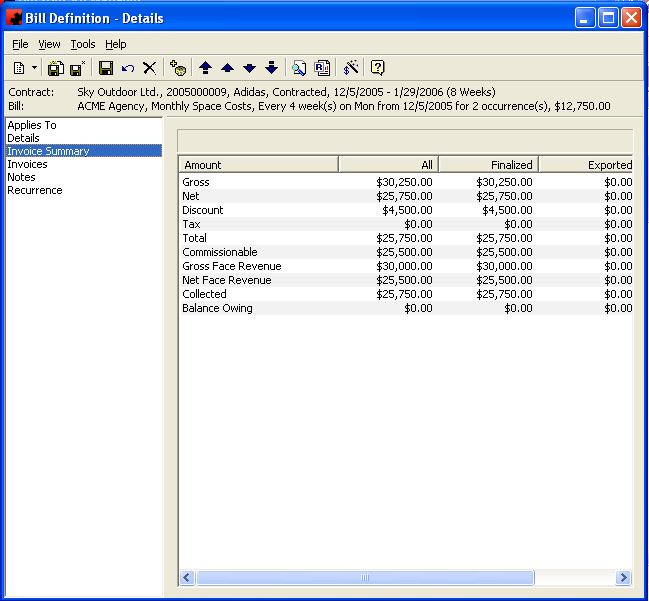Select Applies To in the left list
The image size is (649, 601).
click(x=32, y=125)
